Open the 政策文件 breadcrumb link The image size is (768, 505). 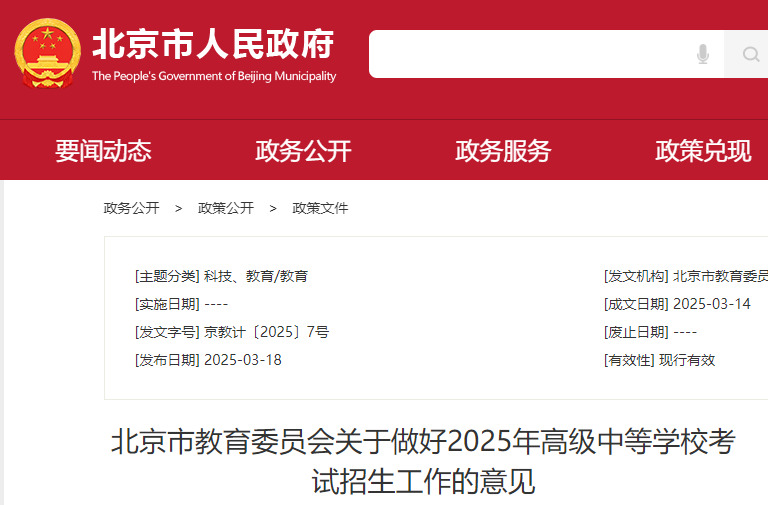tap(320, 208)
